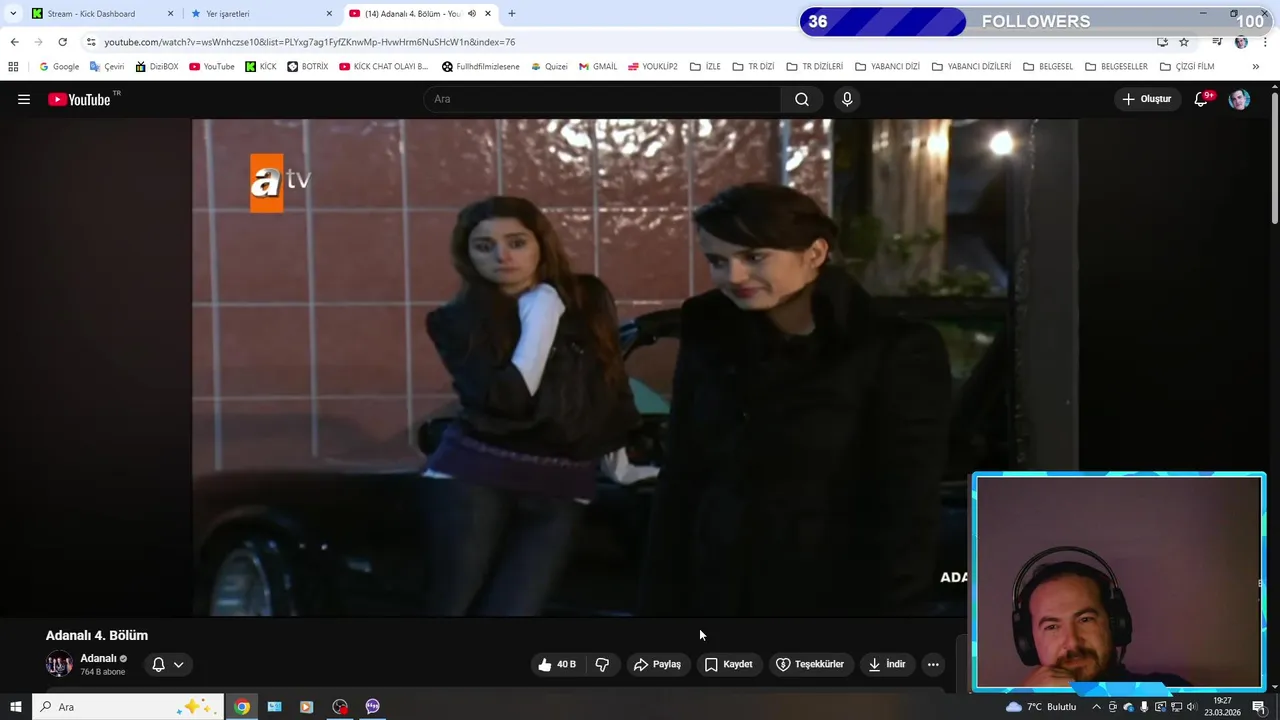Click the Windows taskbar search box
The height and width of the screenshot is (720, 1280).
coord(128,707)
